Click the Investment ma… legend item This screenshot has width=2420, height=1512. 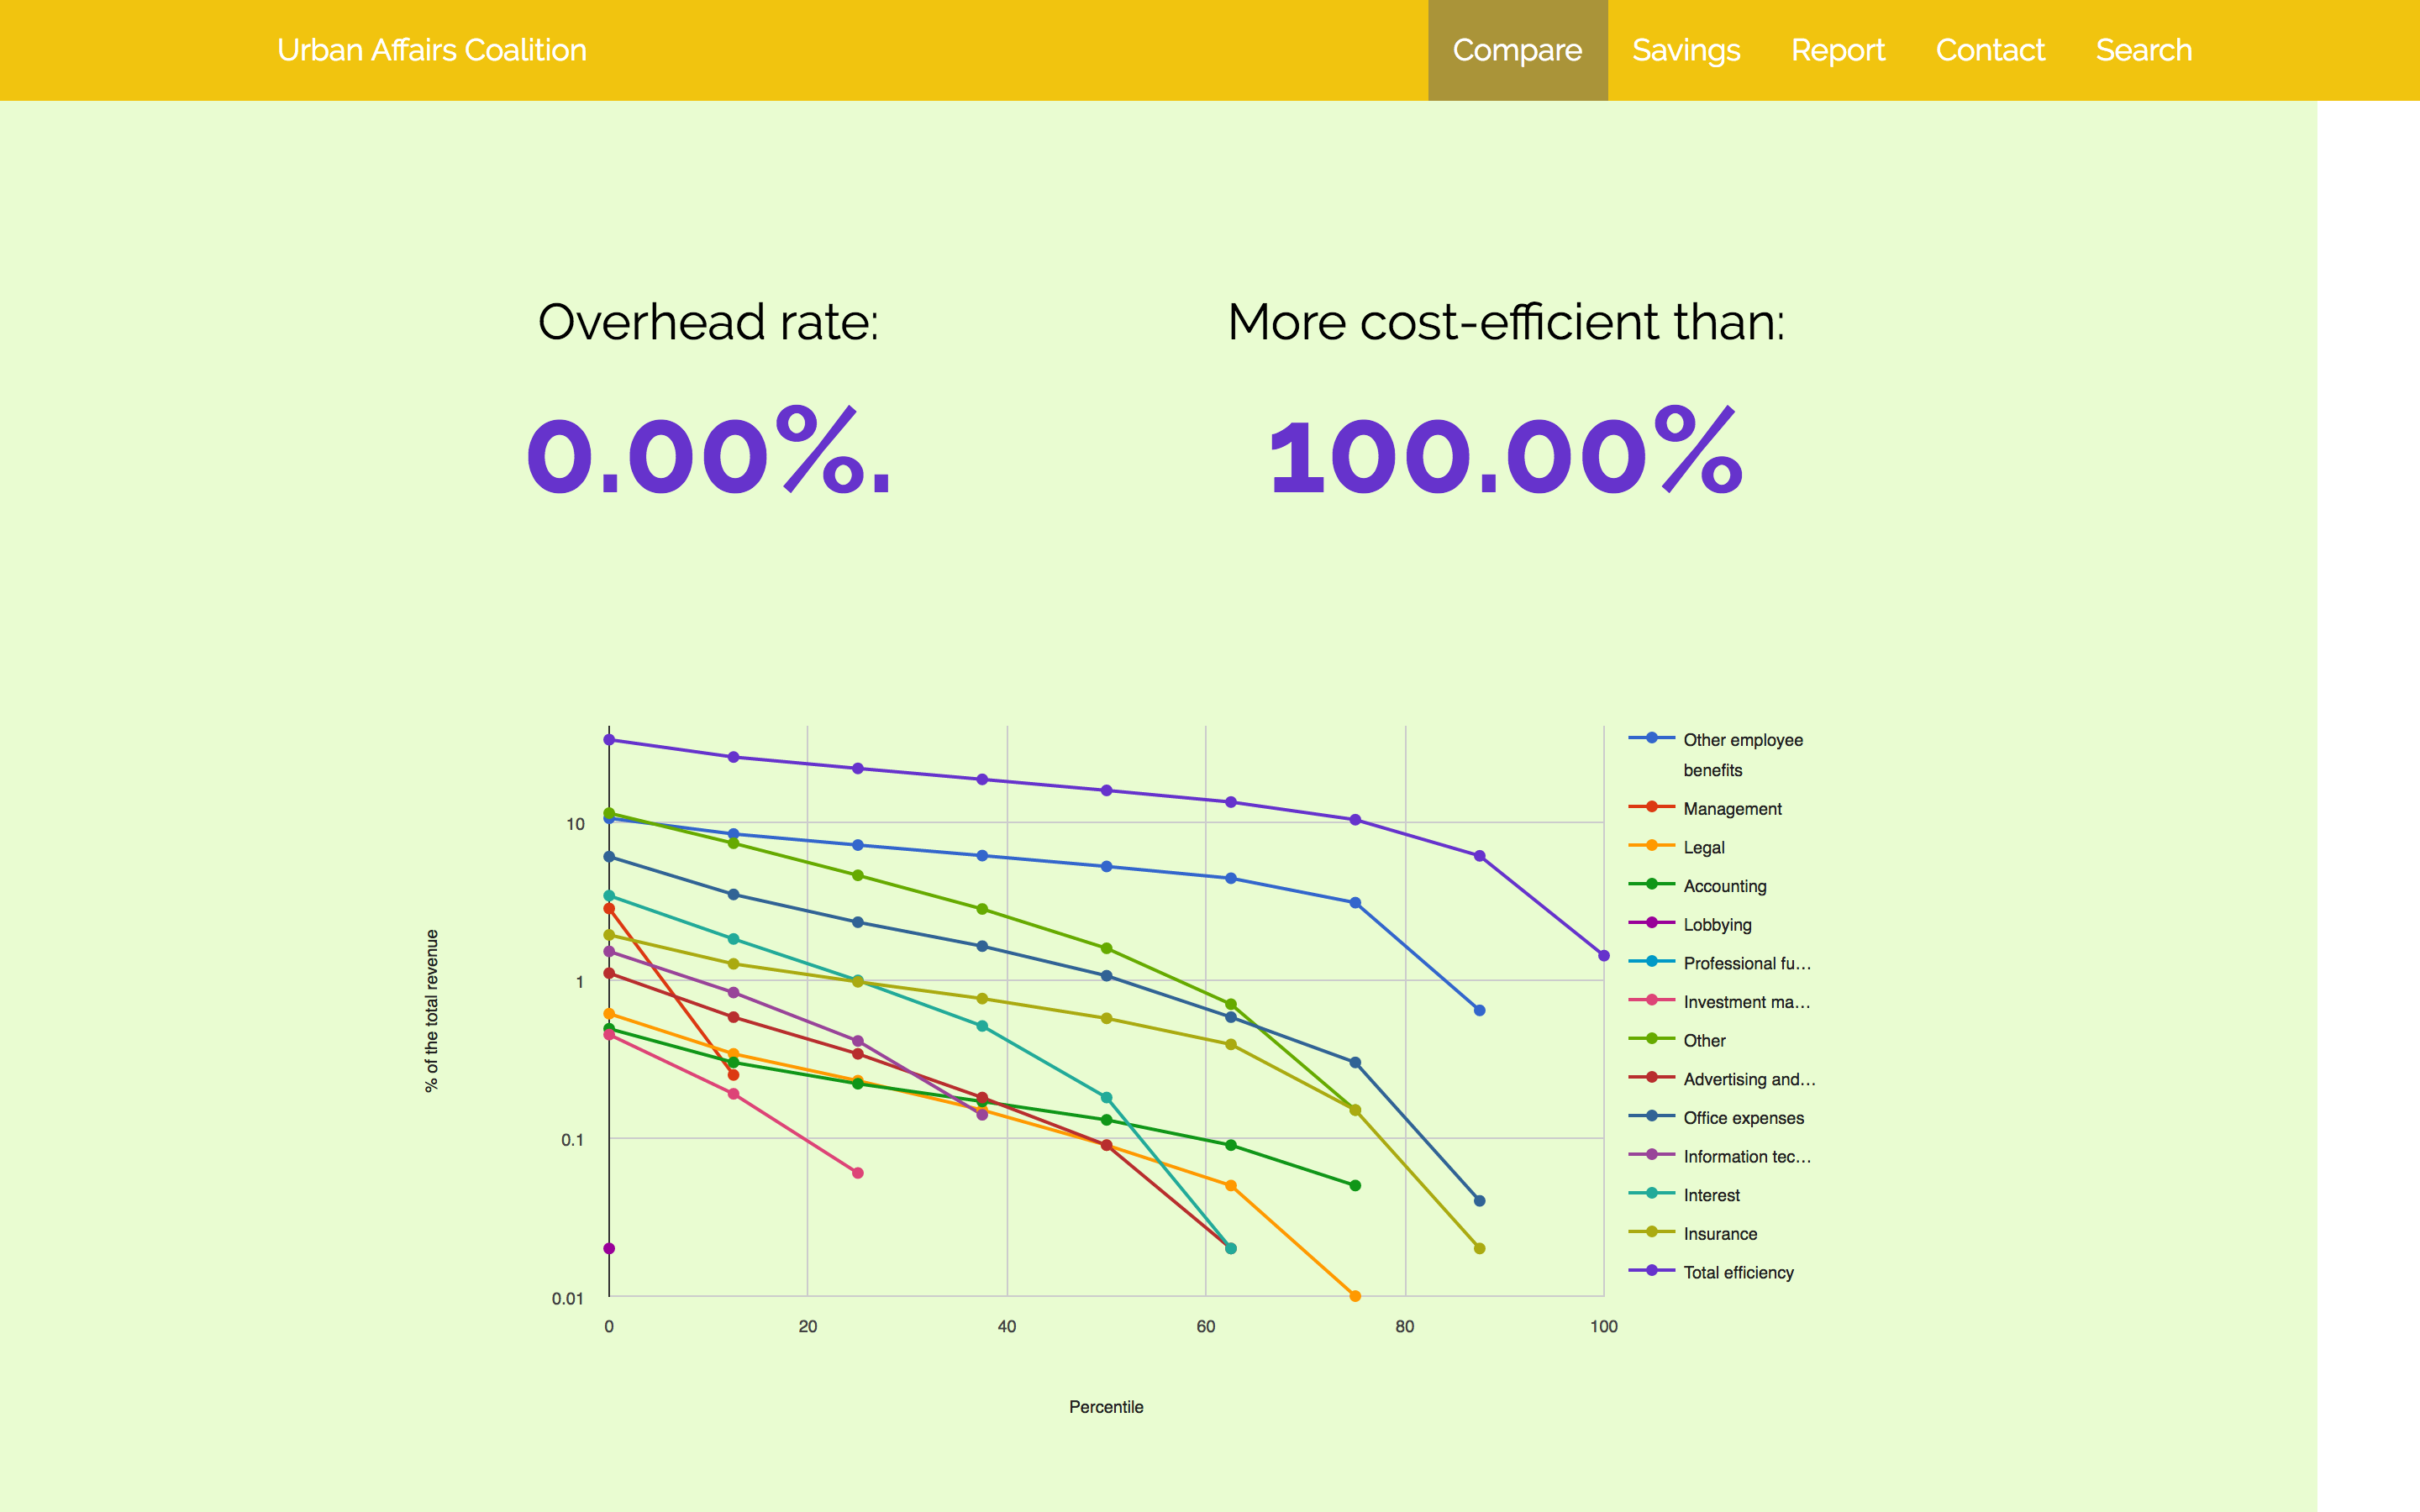click(x=1746, y=1002)
